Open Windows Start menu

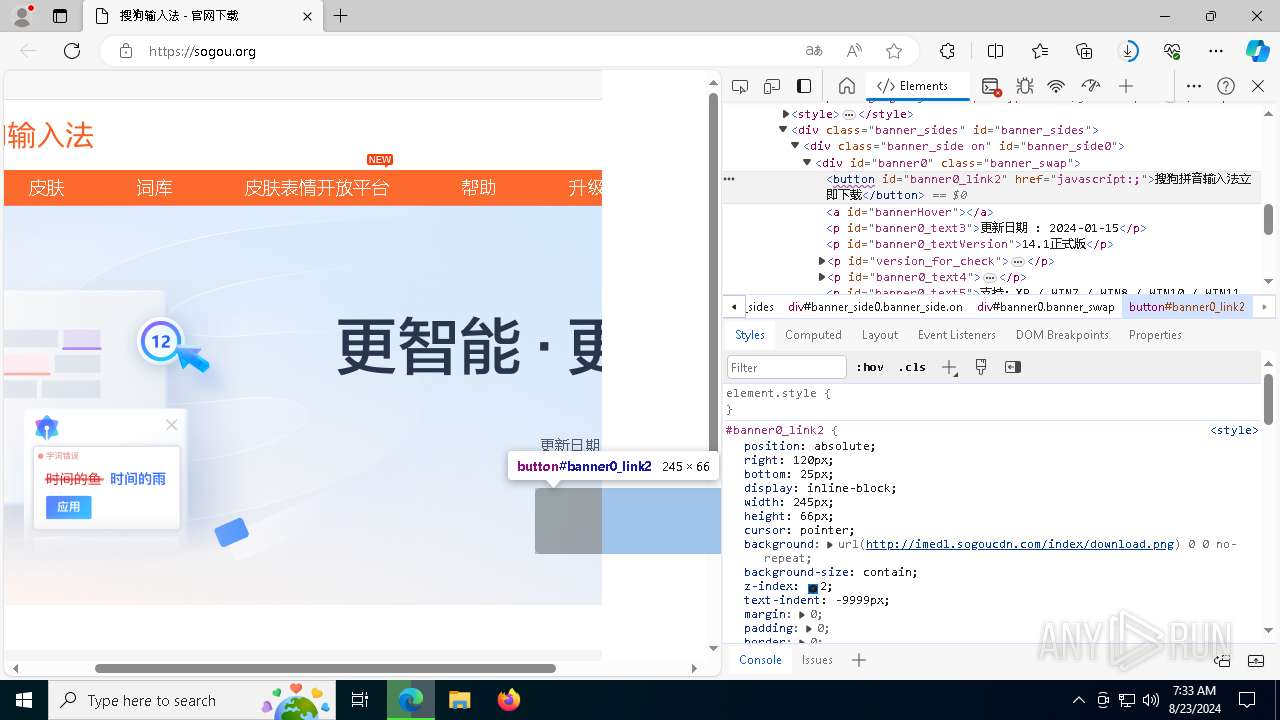[x=24, y=700]
